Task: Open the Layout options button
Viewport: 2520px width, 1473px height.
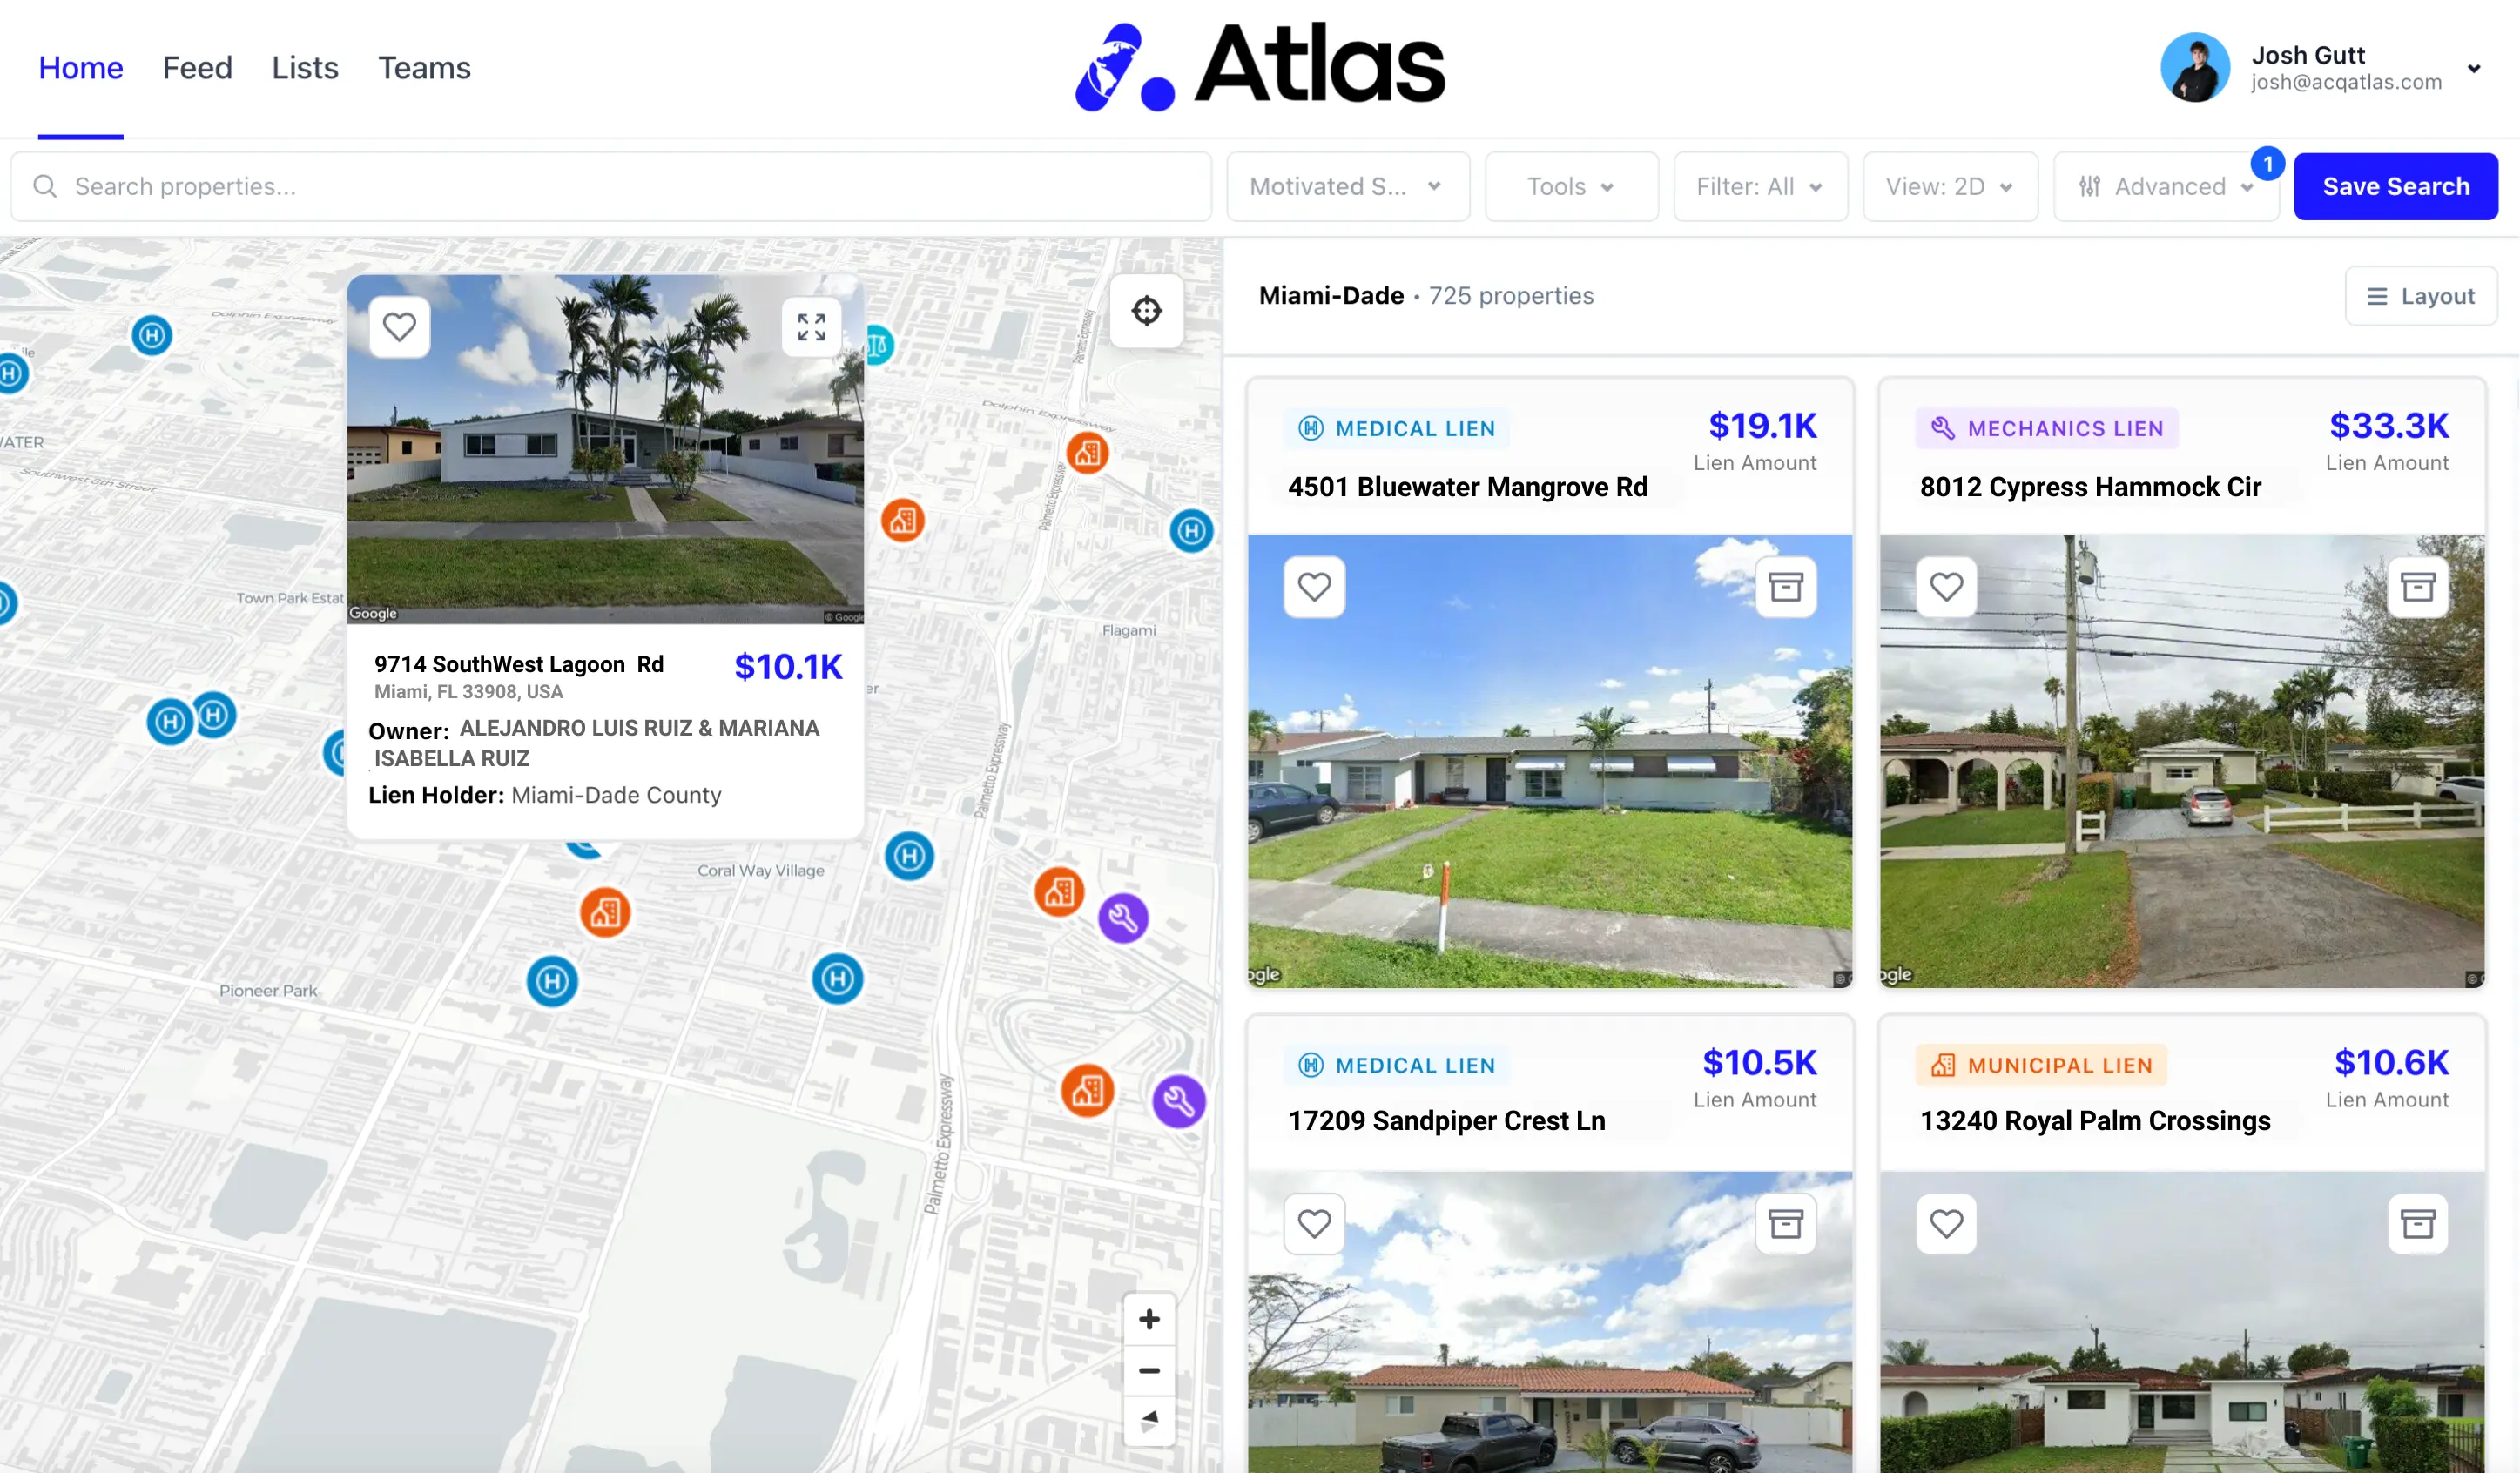Action: 2420,296
